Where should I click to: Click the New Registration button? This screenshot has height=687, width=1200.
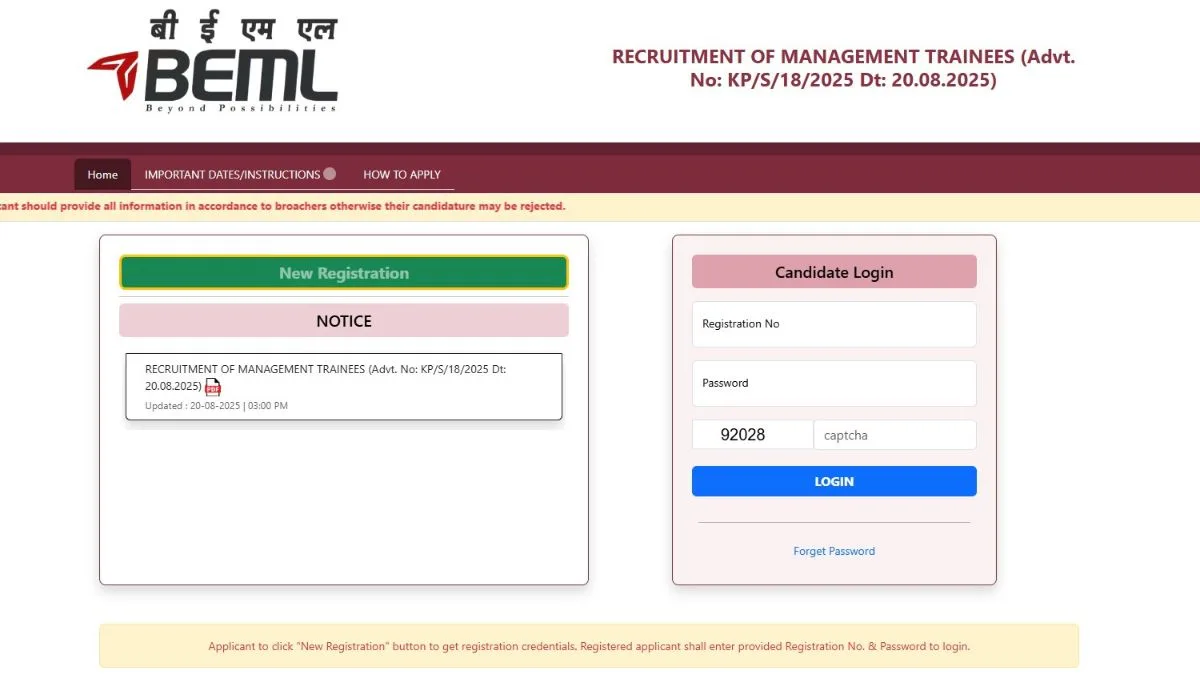pyautogui.click(x=344, y=273)
